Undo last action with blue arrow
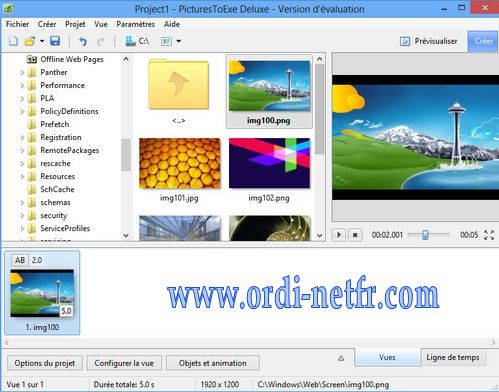This screenshot has height=392, width=499. (83, 41)
